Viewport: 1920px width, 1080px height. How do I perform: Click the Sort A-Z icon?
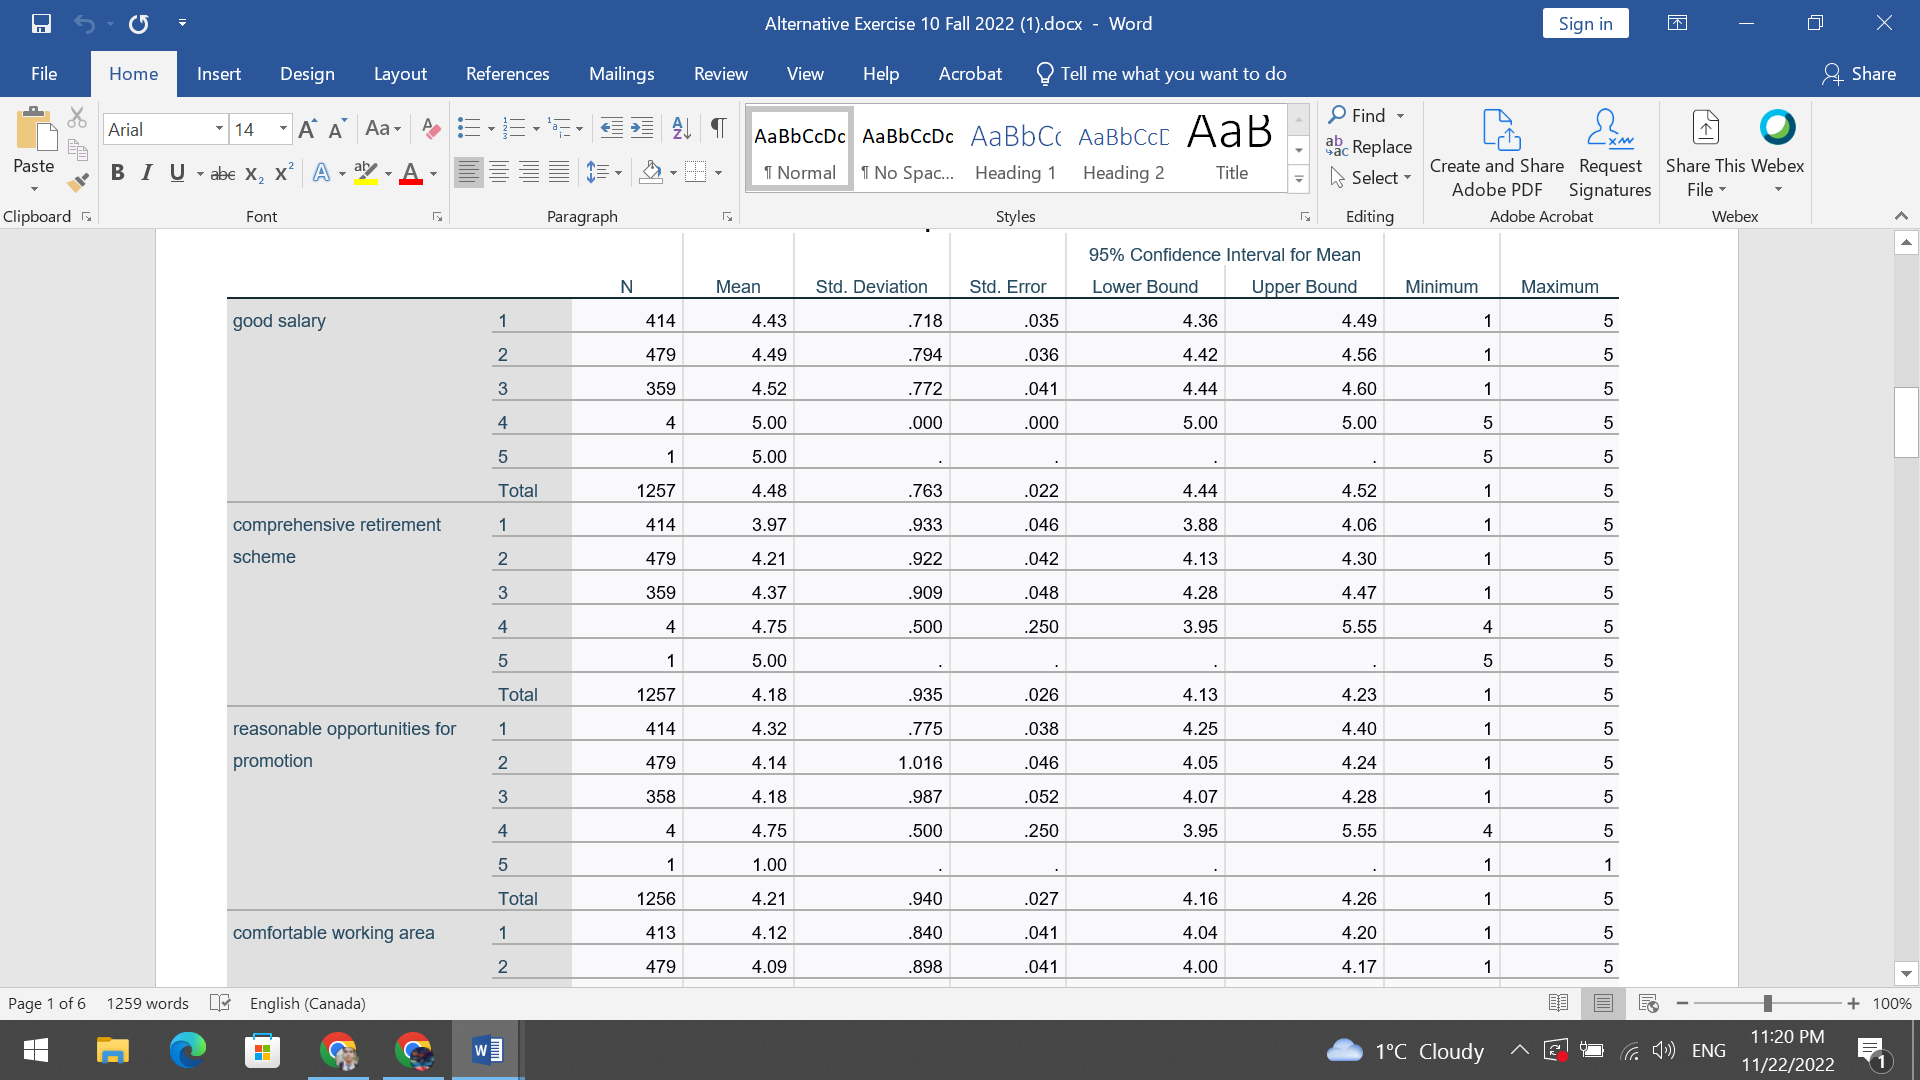[x=681, y=128]
